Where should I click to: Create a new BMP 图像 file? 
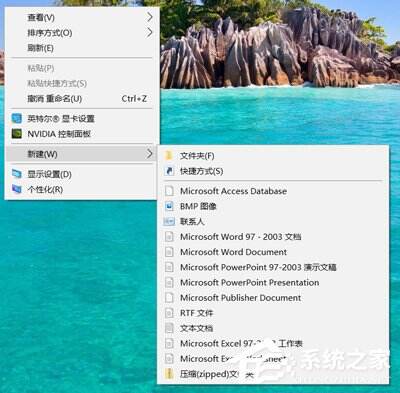(273, 206)
